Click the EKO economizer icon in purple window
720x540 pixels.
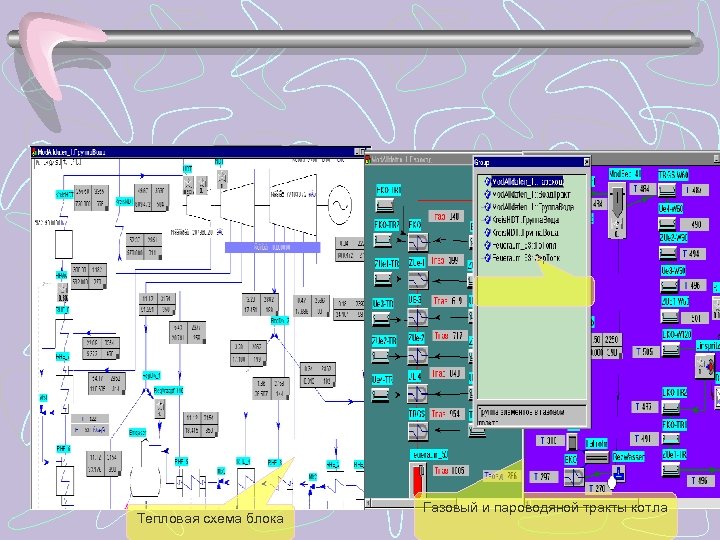click(x=574, y=477)
